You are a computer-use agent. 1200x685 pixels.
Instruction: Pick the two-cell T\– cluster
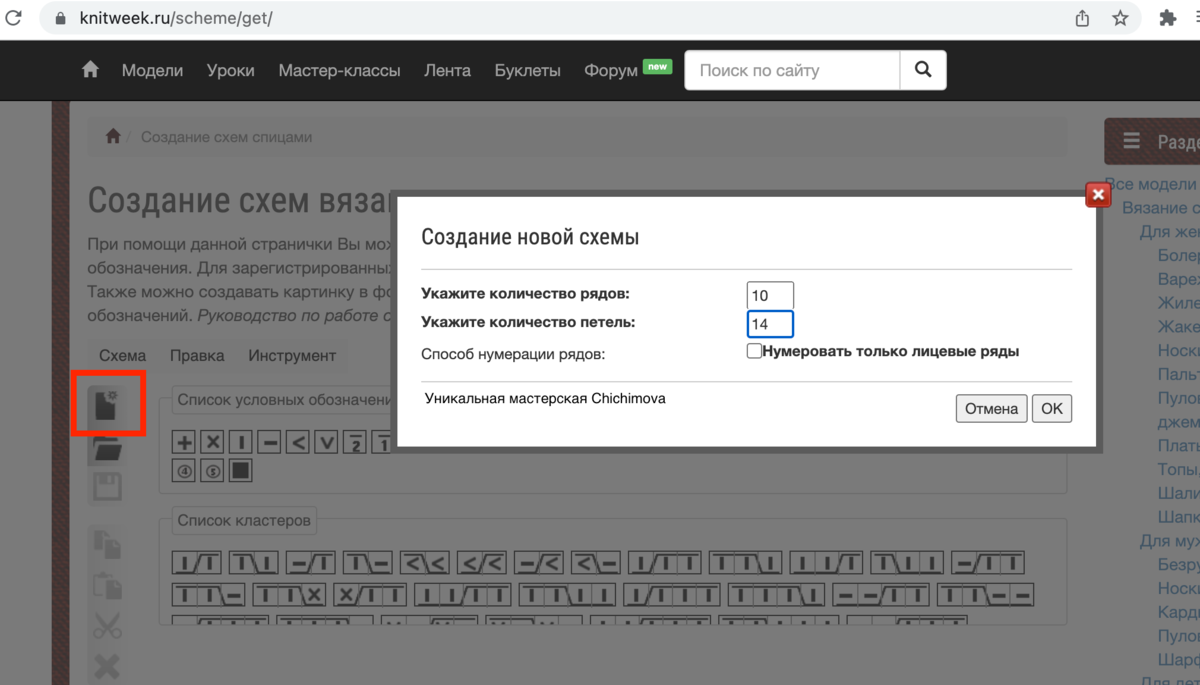pos(368,563)
